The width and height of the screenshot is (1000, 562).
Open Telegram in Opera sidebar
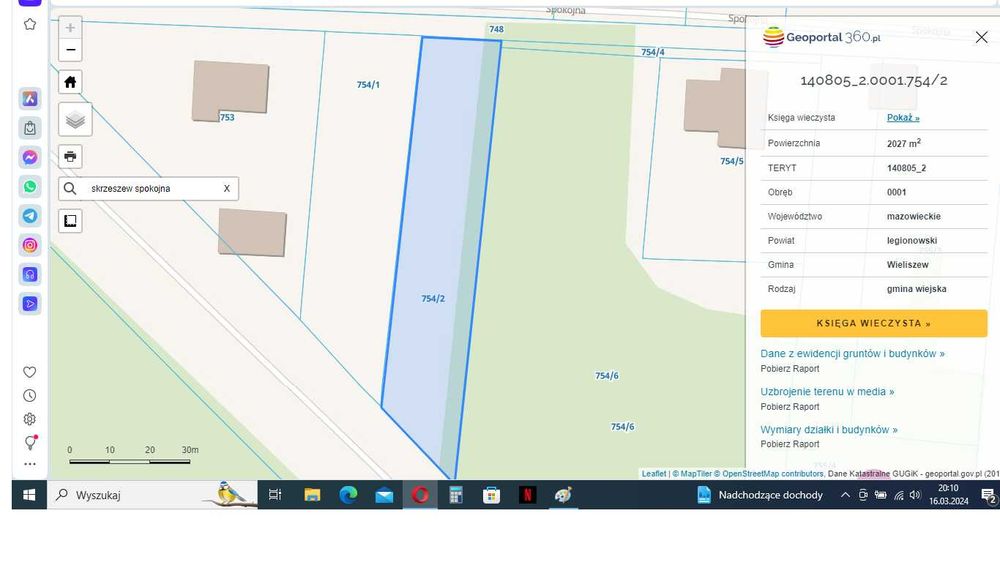pos(30,216)
